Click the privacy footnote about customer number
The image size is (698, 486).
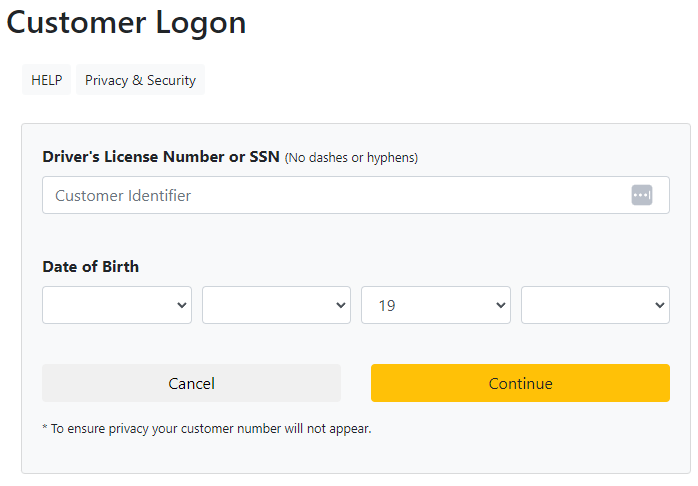pyautogui.click(x=207, y=429)
